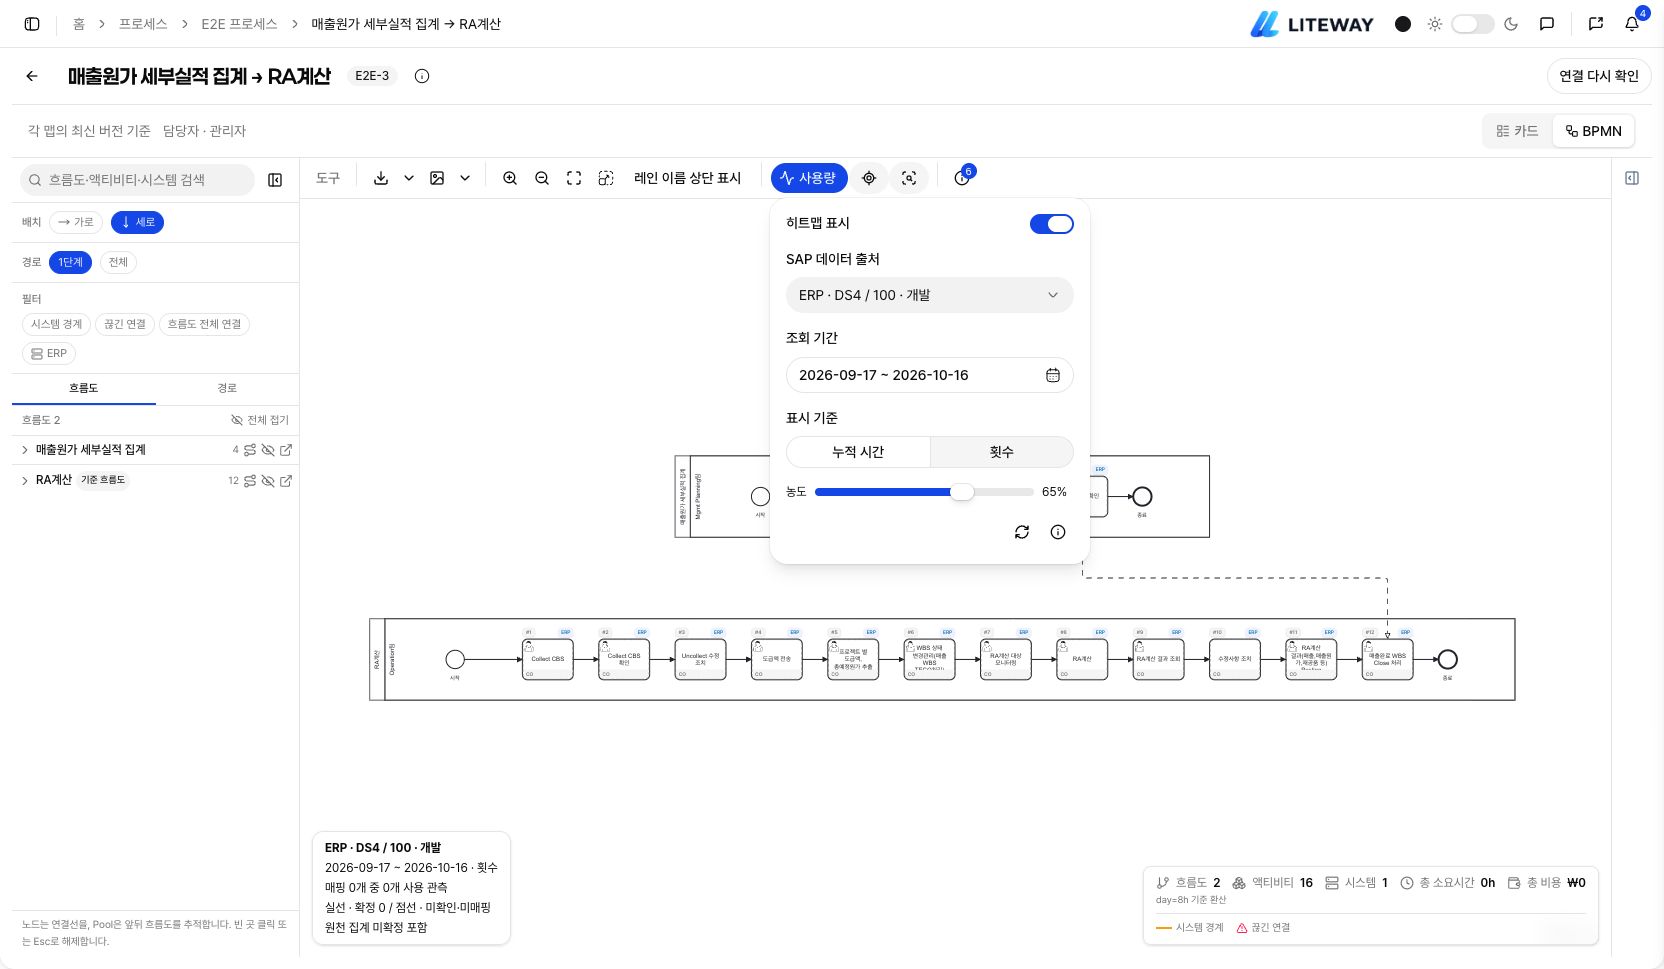Click the target focus icon in the toolbar
The width and height of the screenshot is (1664, 969).
869,178
